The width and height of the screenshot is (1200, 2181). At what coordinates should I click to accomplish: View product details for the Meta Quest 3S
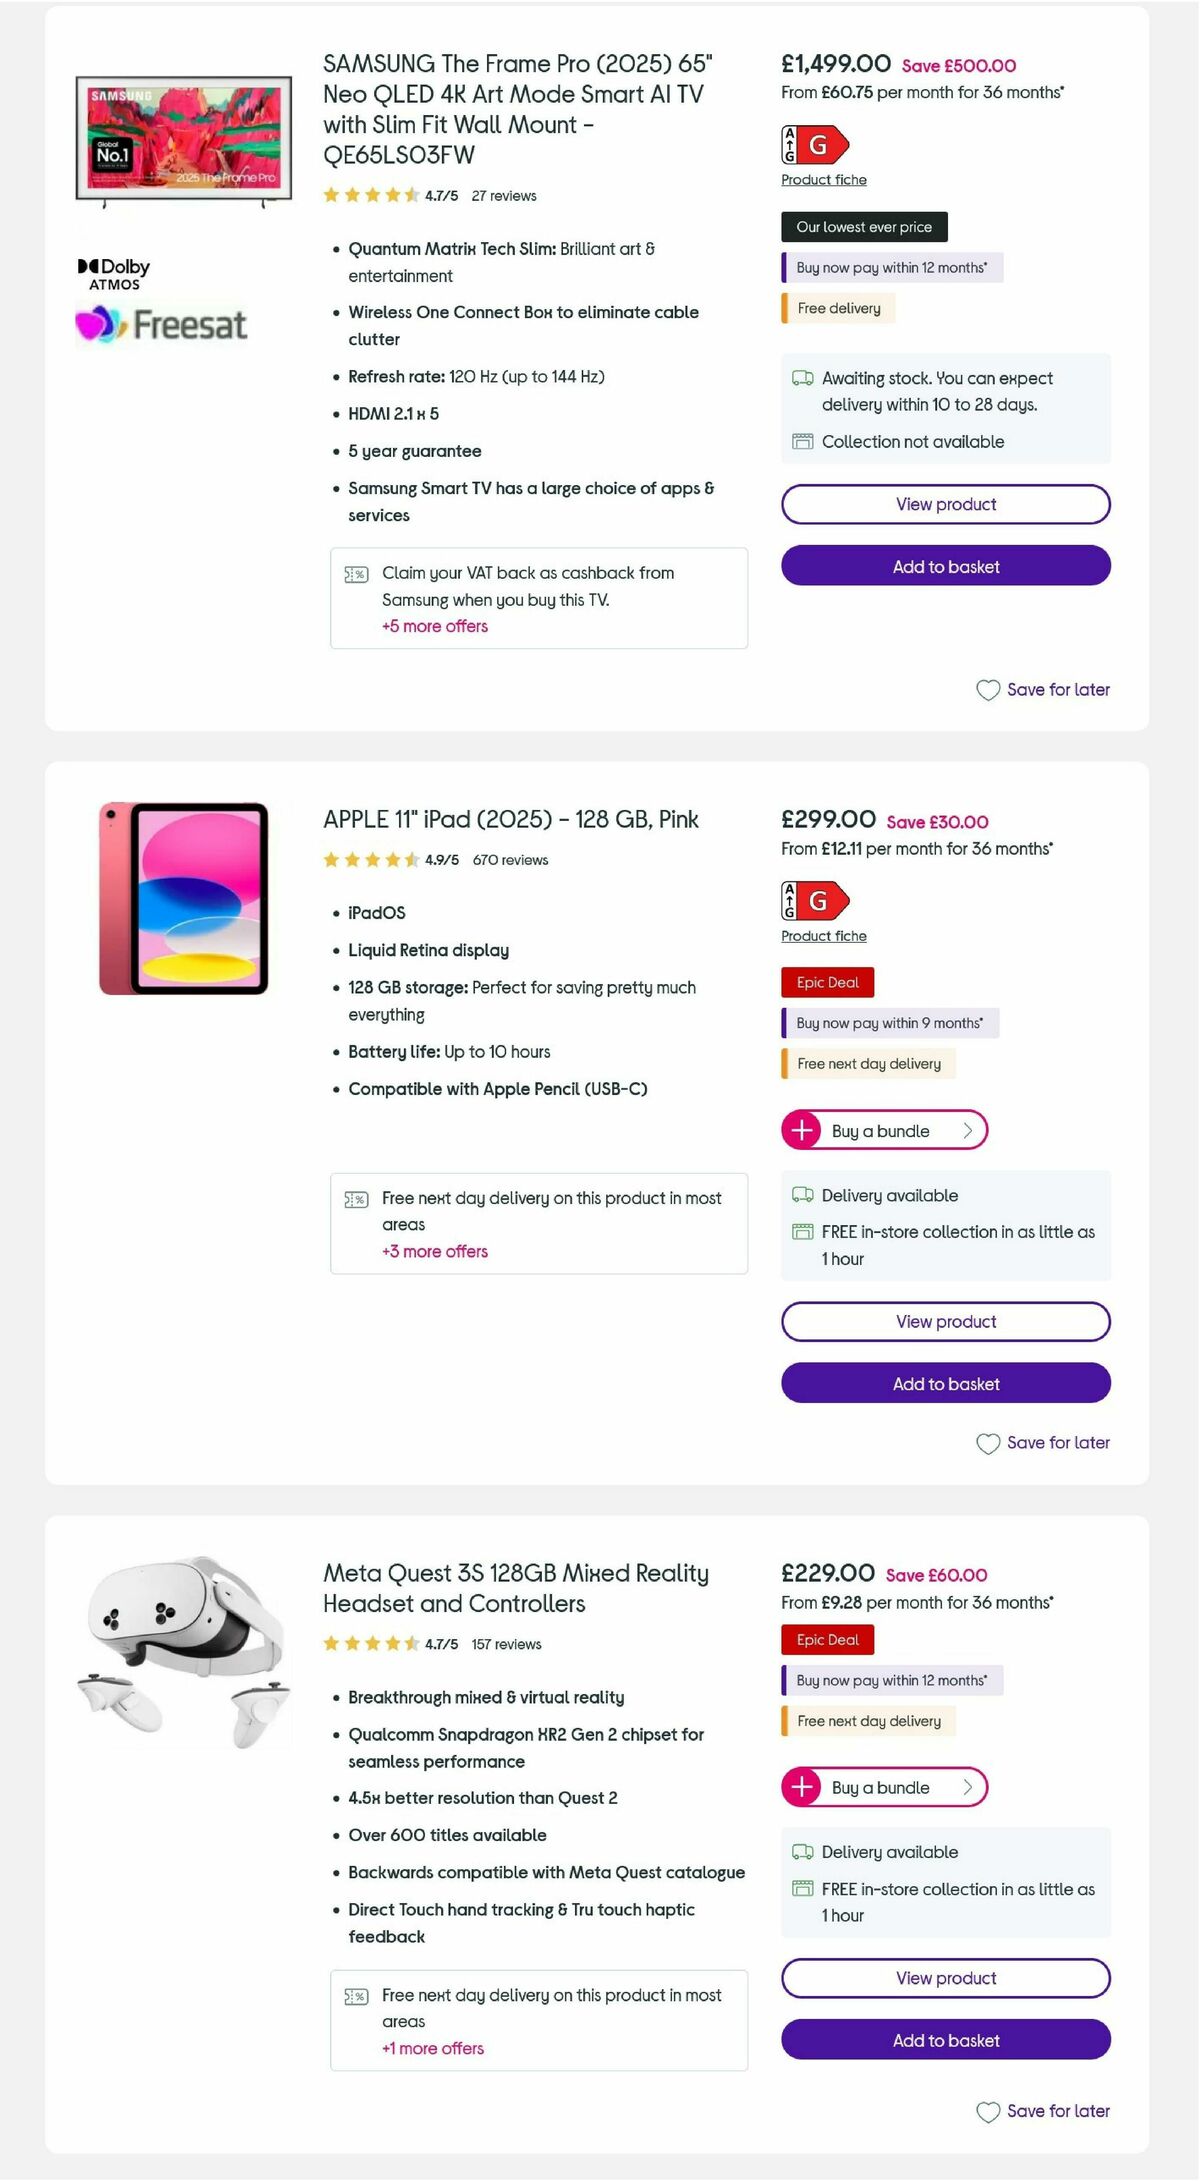tap(944, 1978)
